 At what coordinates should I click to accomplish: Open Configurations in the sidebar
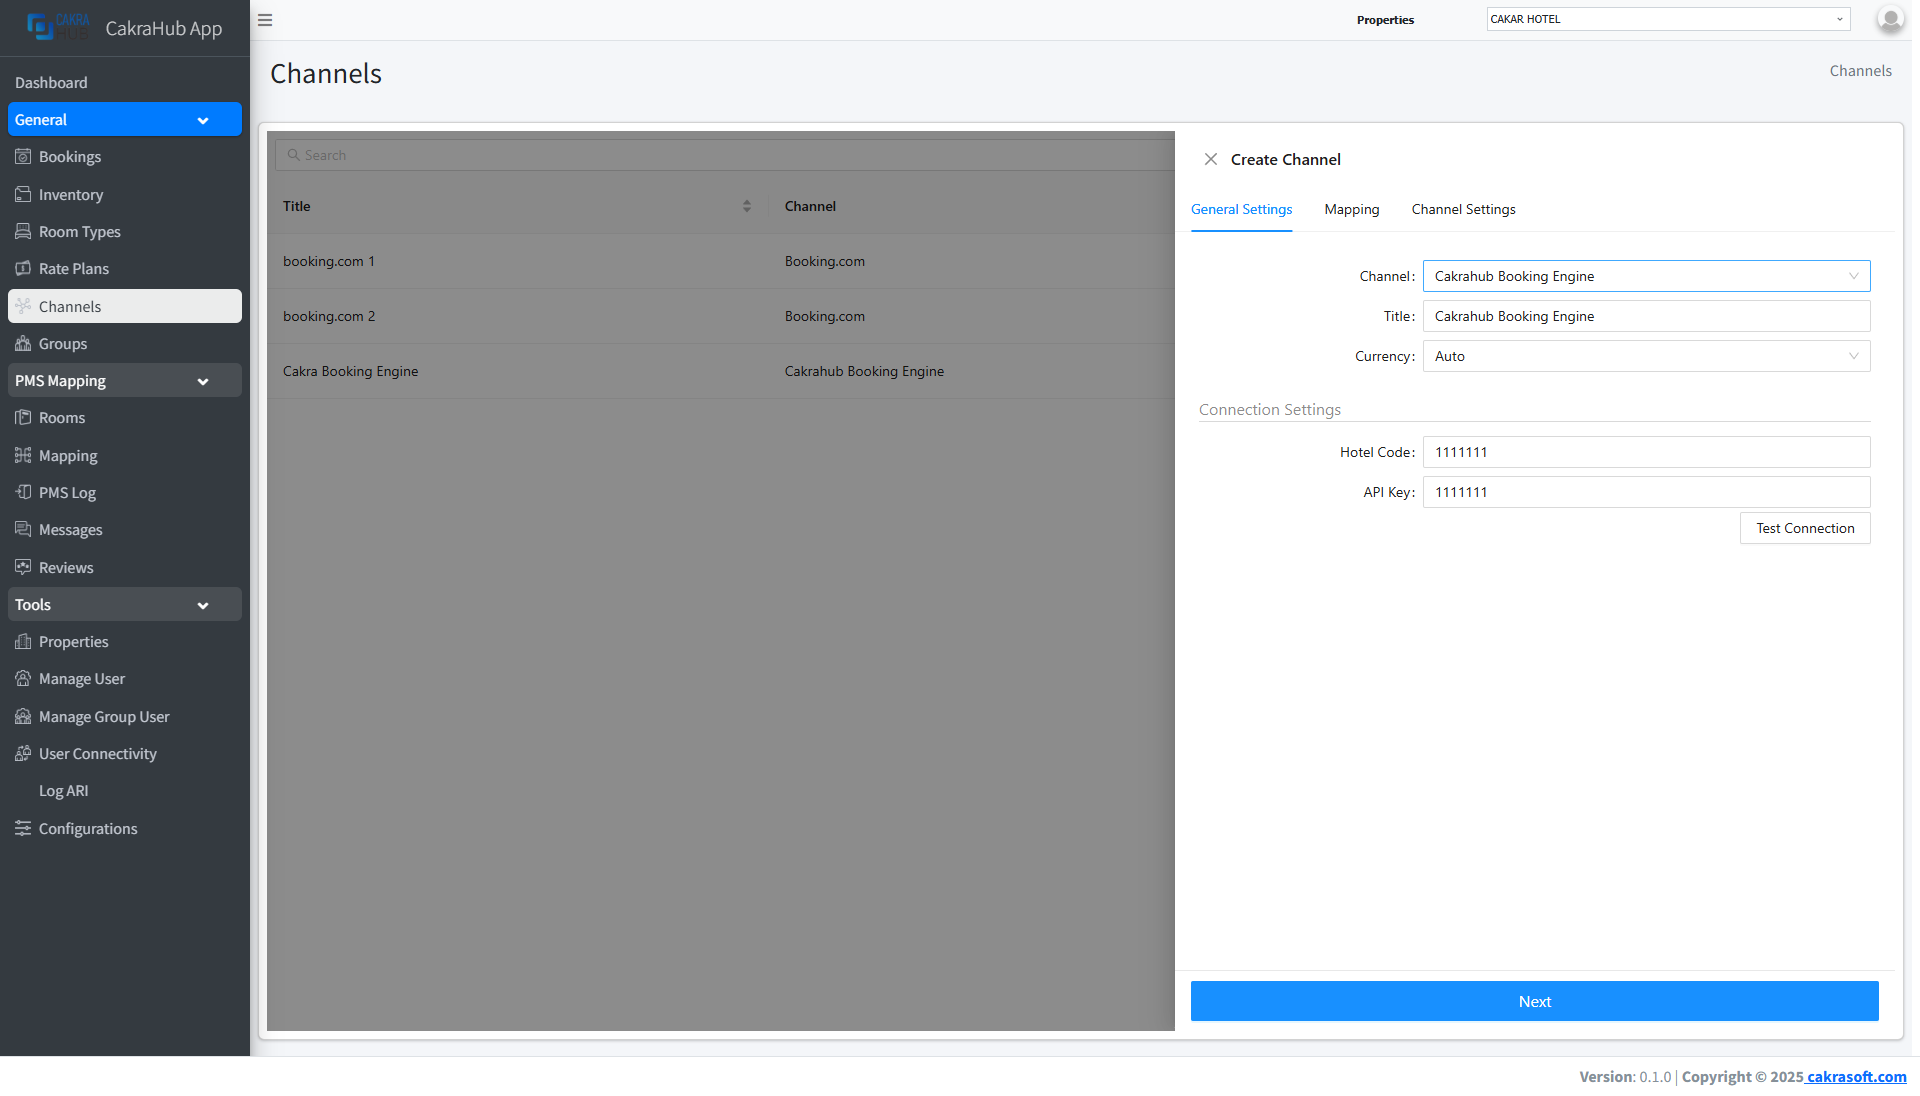[x=88, y=829]
